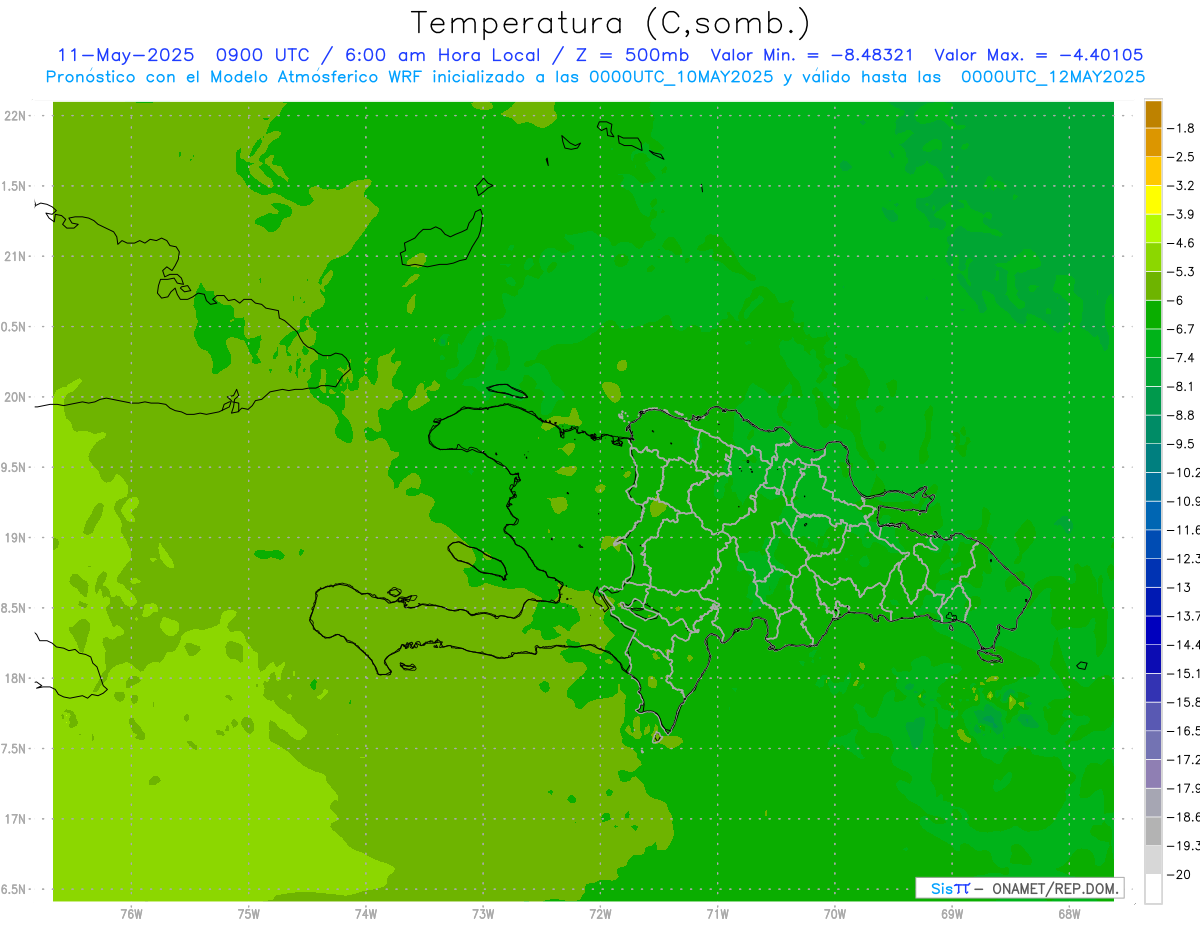This screenshot has height=927, width=1200.
Task: Click the '18N' latitude axis label
Action: tap(16, 678)
